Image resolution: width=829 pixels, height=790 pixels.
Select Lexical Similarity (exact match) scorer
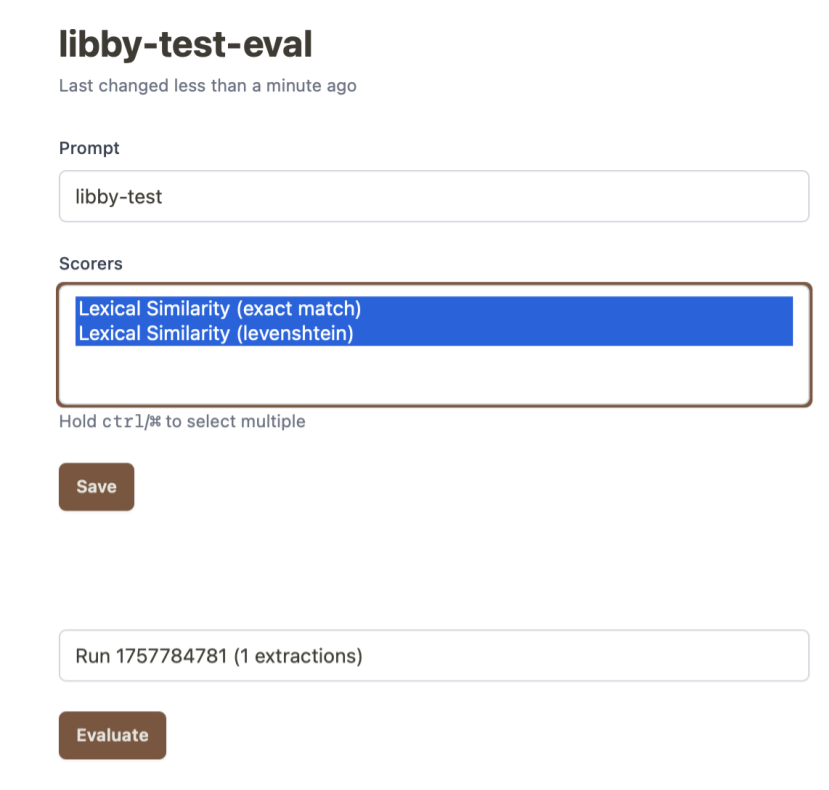(x=219, y=308)
